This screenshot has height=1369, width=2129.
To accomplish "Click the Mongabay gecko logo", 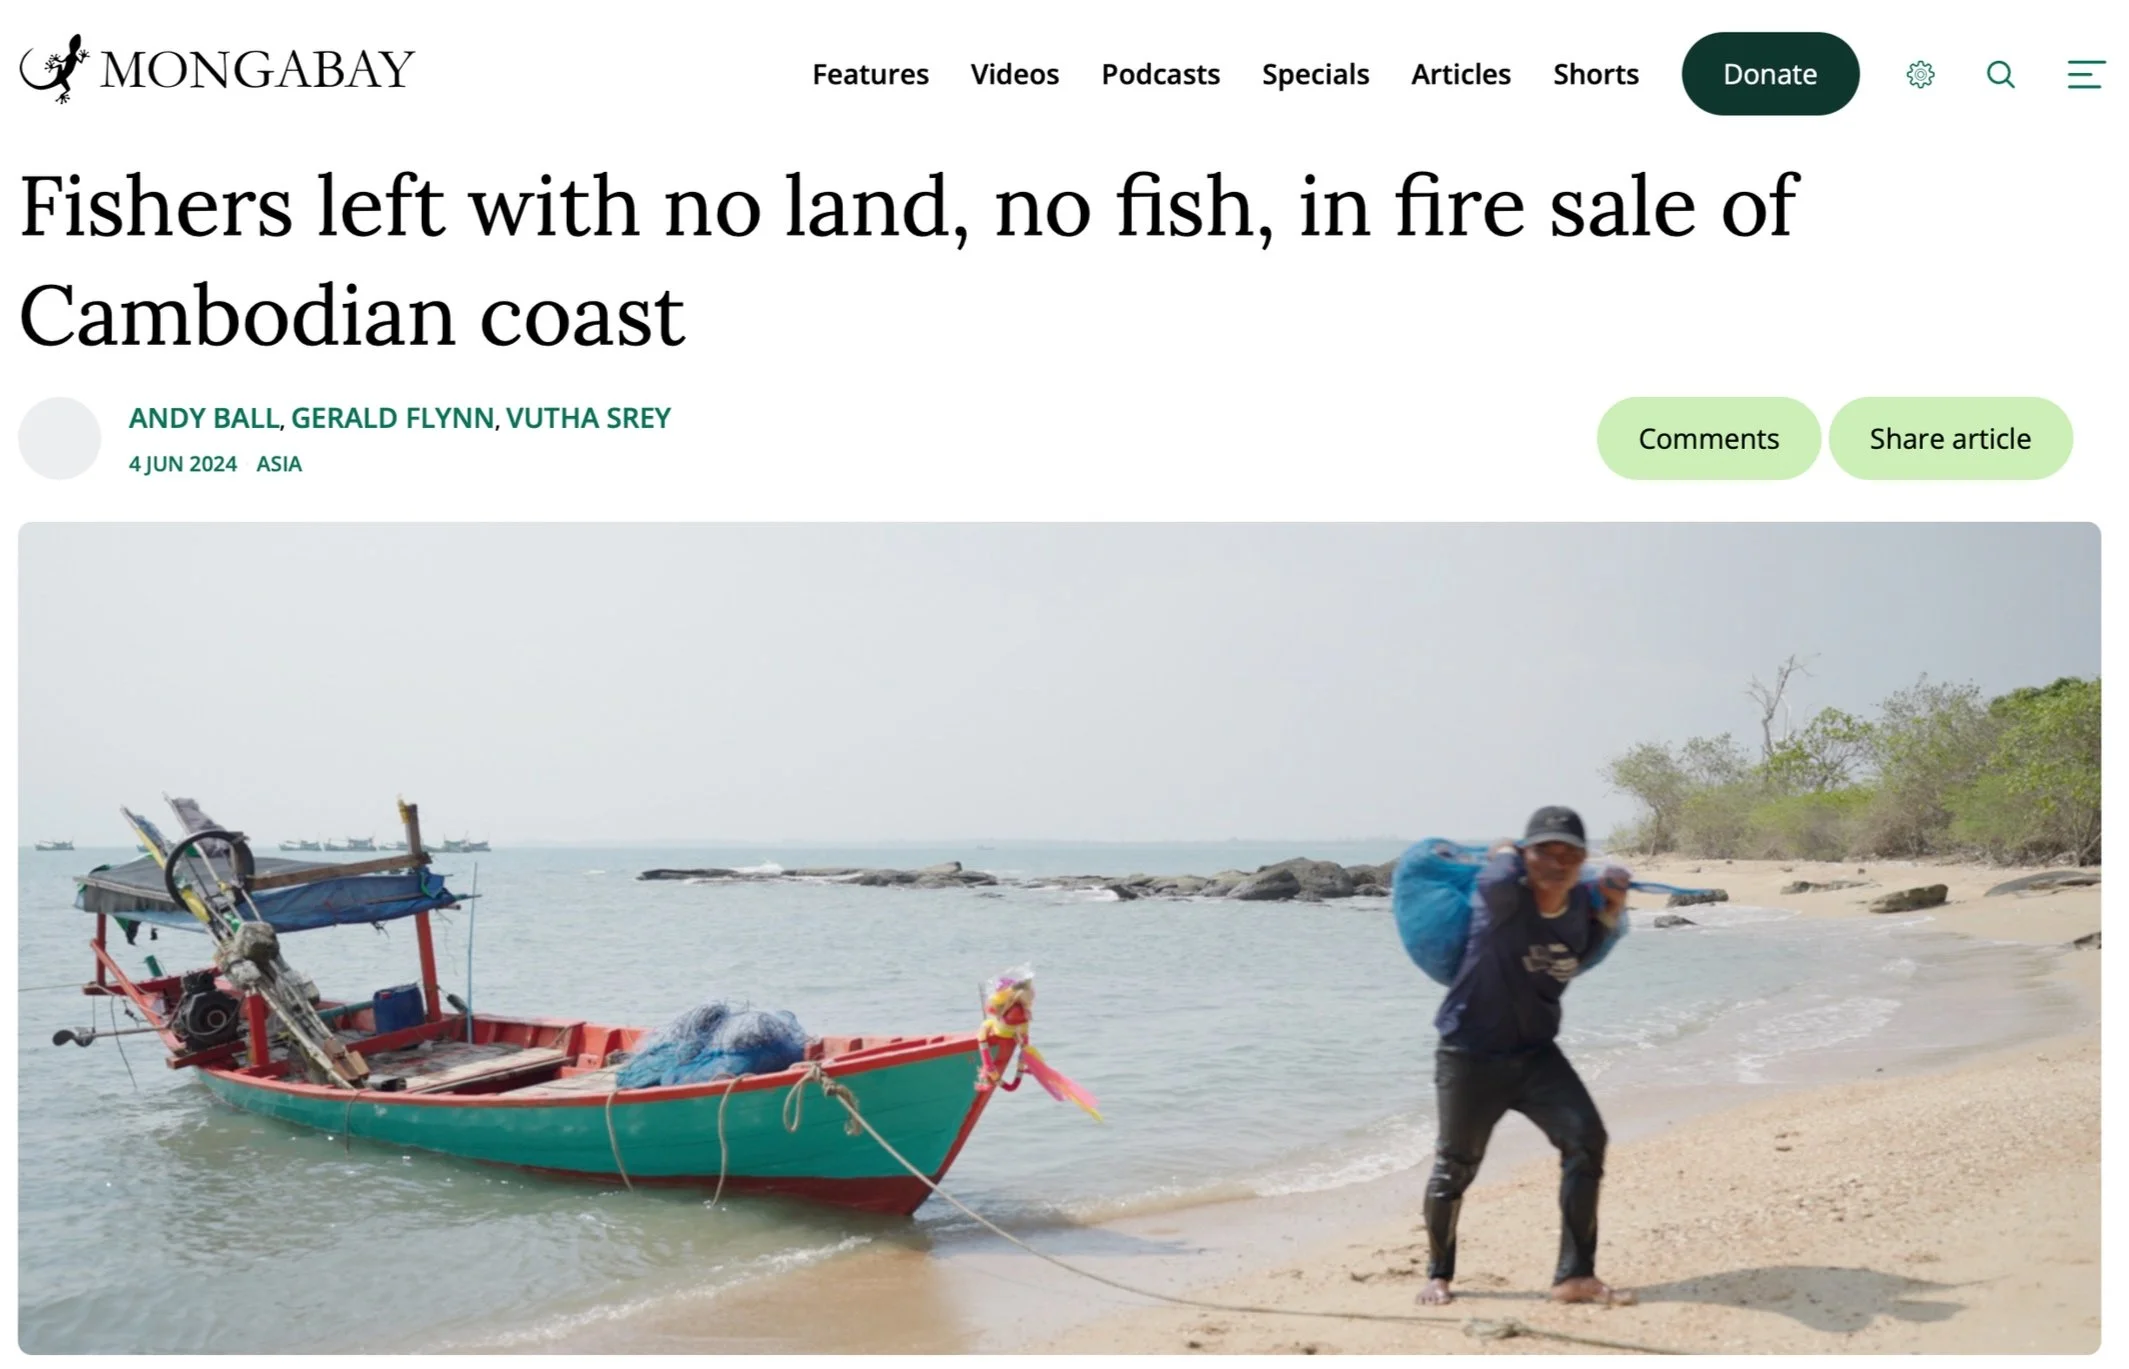I will point(54,68).
